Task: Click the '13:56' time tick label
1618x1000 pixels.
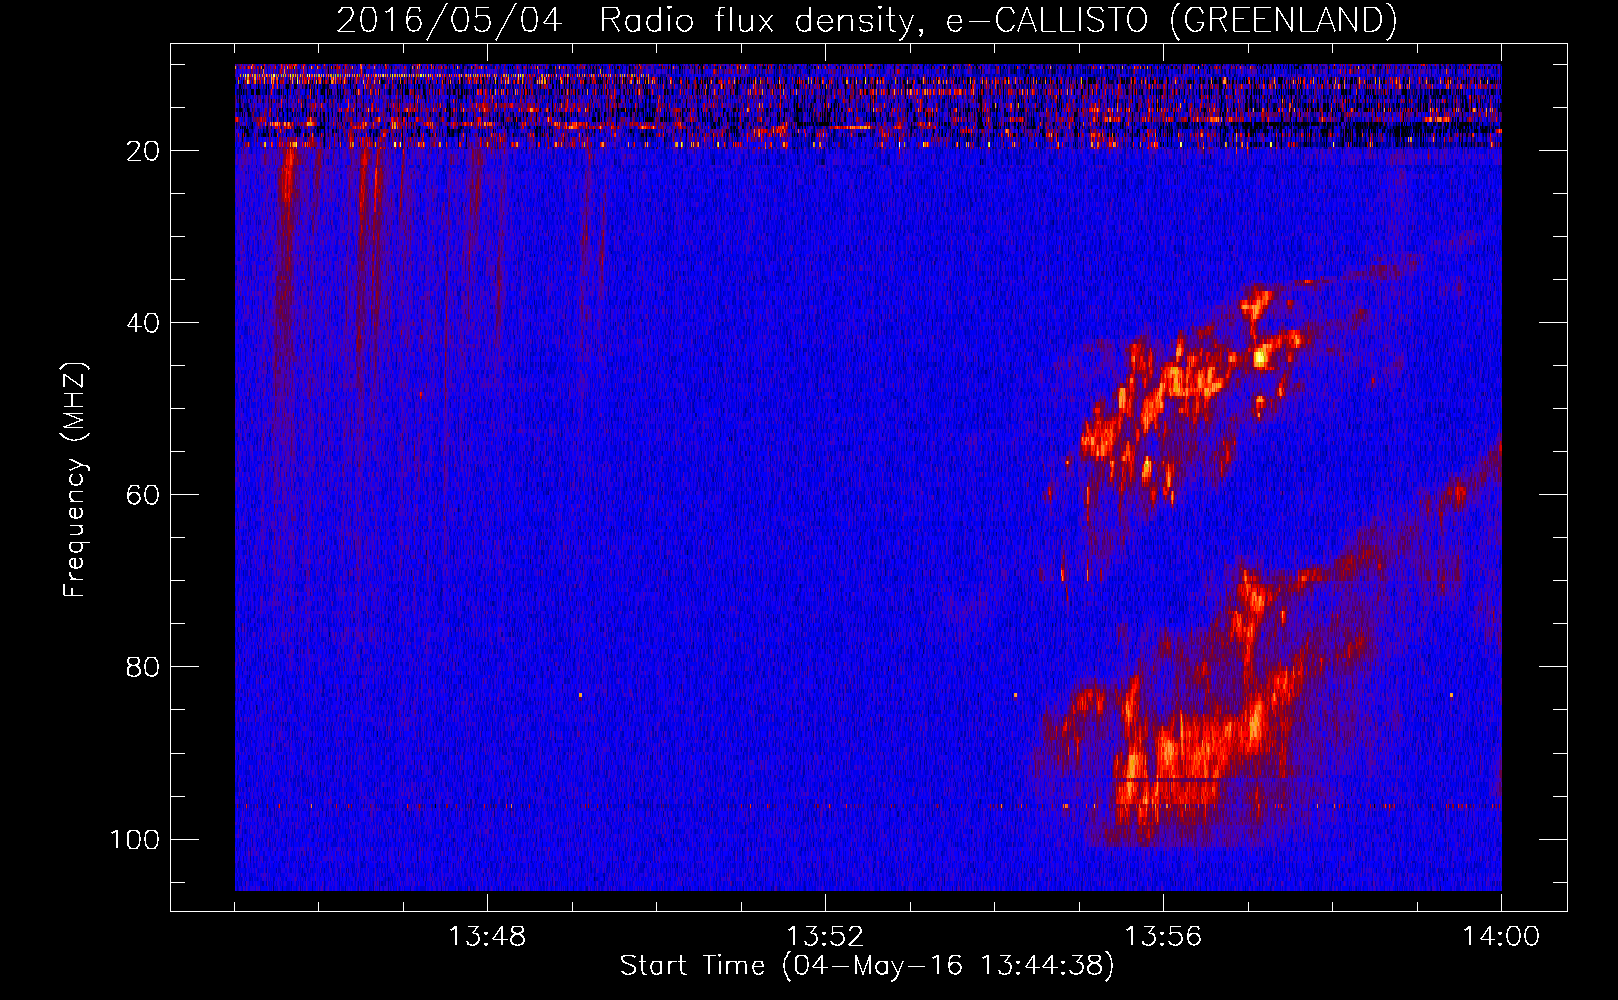Action: [1163, 937]
